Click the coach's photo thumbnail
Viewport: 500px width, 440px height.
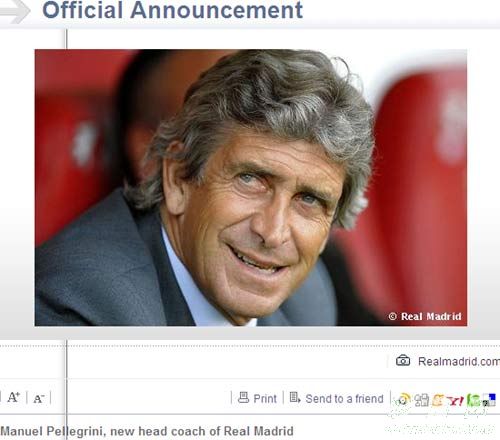[251, 188]
